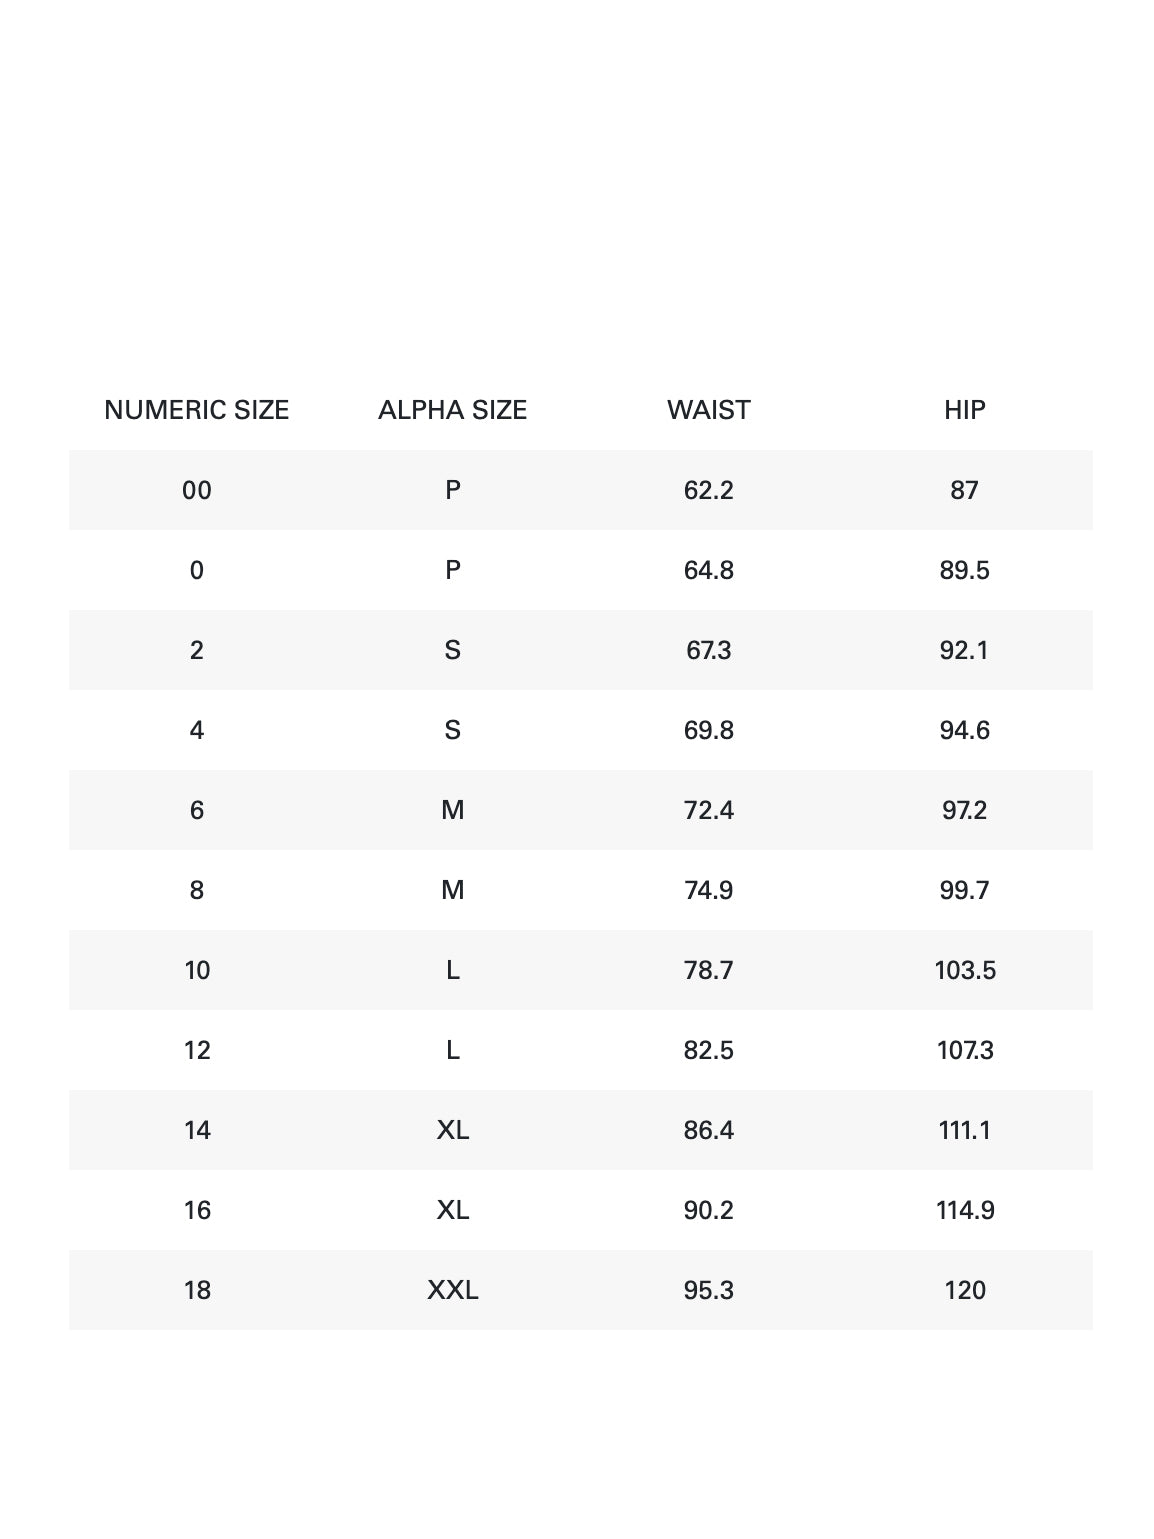The width and height of the screenshot is (1154, 1539).
Task: Click the NUMERIC SIZE column header
Action: [x=197, y=410]
